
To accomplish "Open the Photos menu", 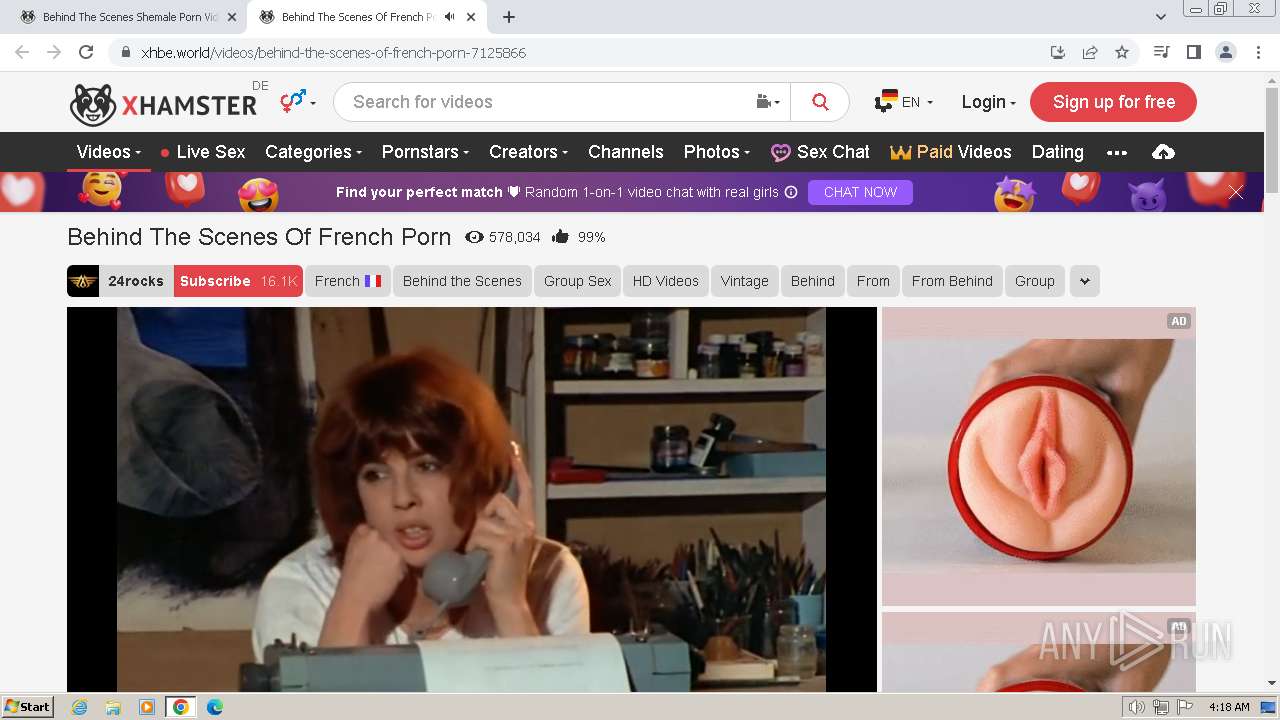I will point(717,152).
